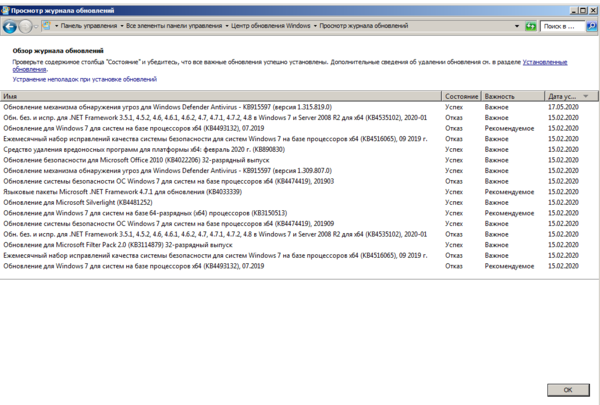The width and height of the screenshot is (600, 405).
Task: Open "Устранение неполадок при установке обновлений" link
Action: (85, 79)
